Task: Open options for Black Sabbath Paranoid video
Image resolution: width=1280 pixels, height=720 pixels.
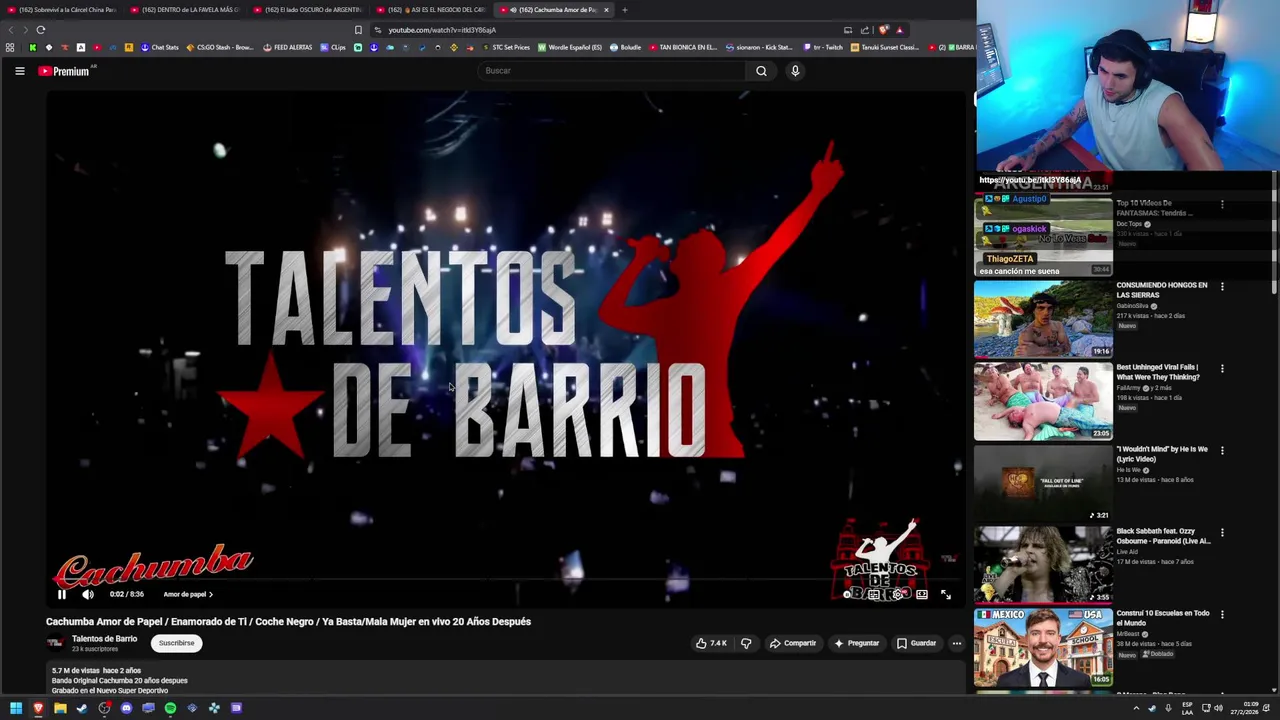Action: point(1222,533)
